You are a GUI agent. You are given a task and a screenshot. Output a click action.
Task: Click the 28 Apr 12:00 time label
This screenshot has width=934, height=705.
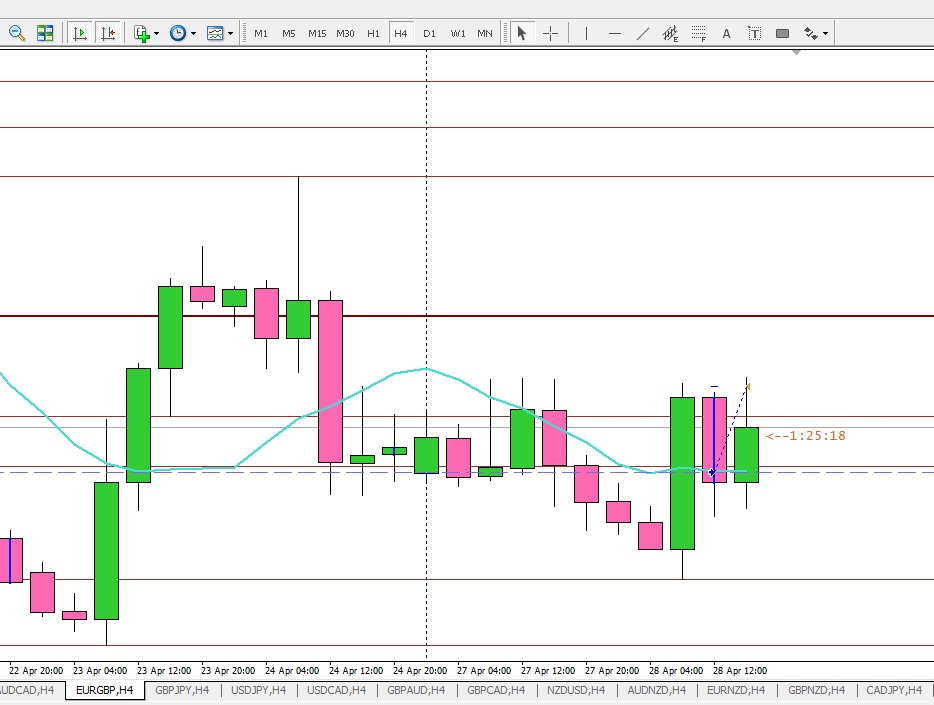pyautogui.click(x=740, y=670)
